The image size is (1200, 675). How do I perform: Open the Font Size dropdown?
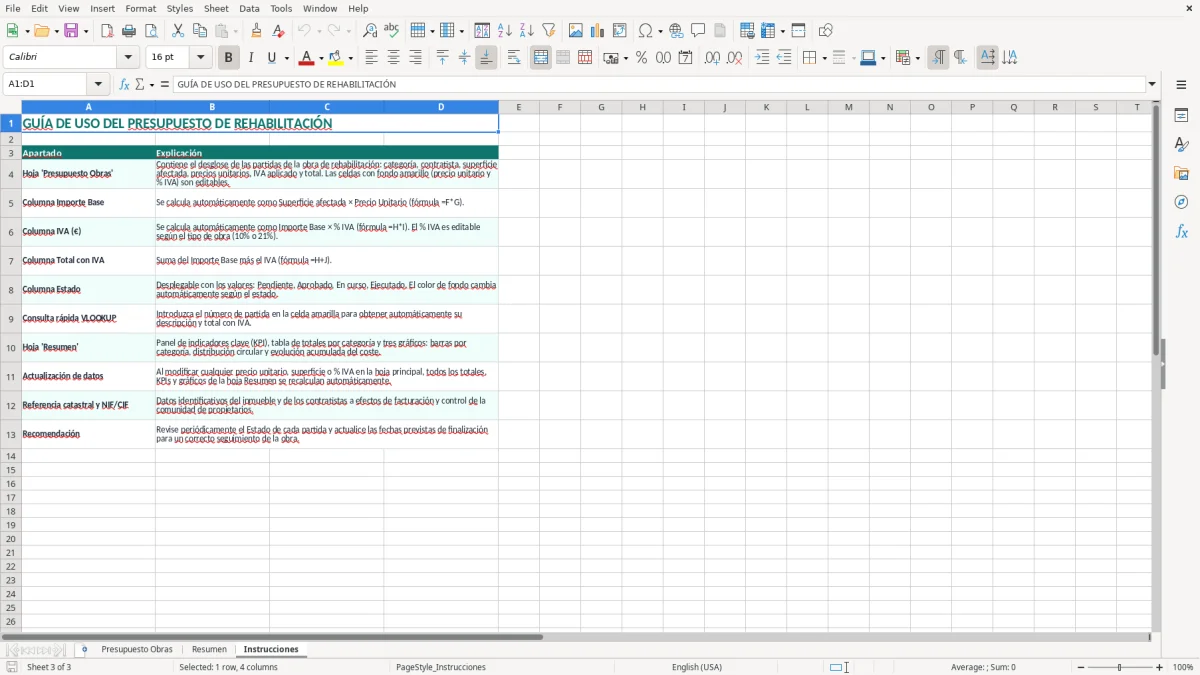[x=200, y=58]
